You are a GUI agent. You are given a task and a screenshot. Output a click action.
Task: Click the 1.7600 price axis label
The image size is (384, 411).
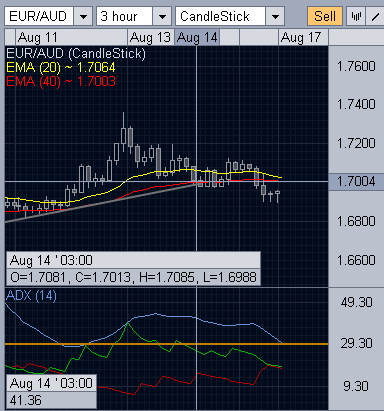[x=356, y=66]
